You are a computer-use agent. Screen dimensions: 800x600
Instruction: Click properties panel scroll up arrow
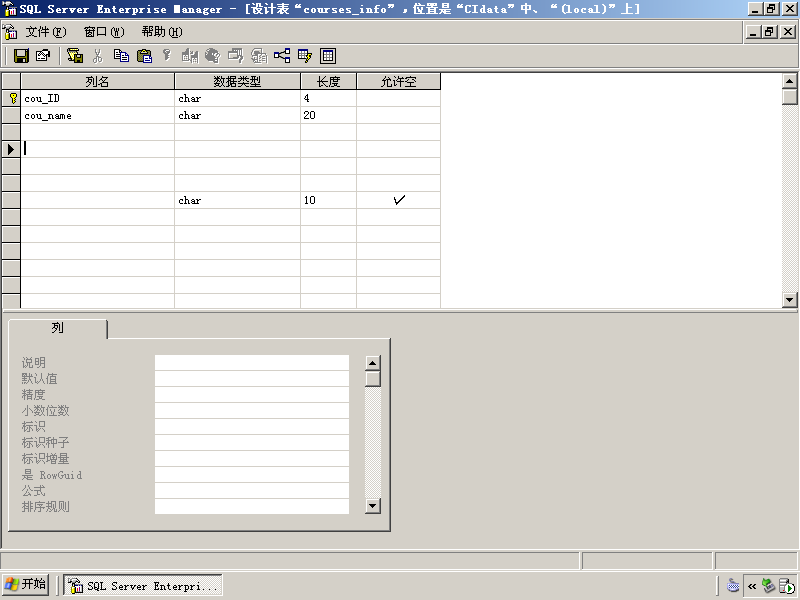[x=373, y=363]
